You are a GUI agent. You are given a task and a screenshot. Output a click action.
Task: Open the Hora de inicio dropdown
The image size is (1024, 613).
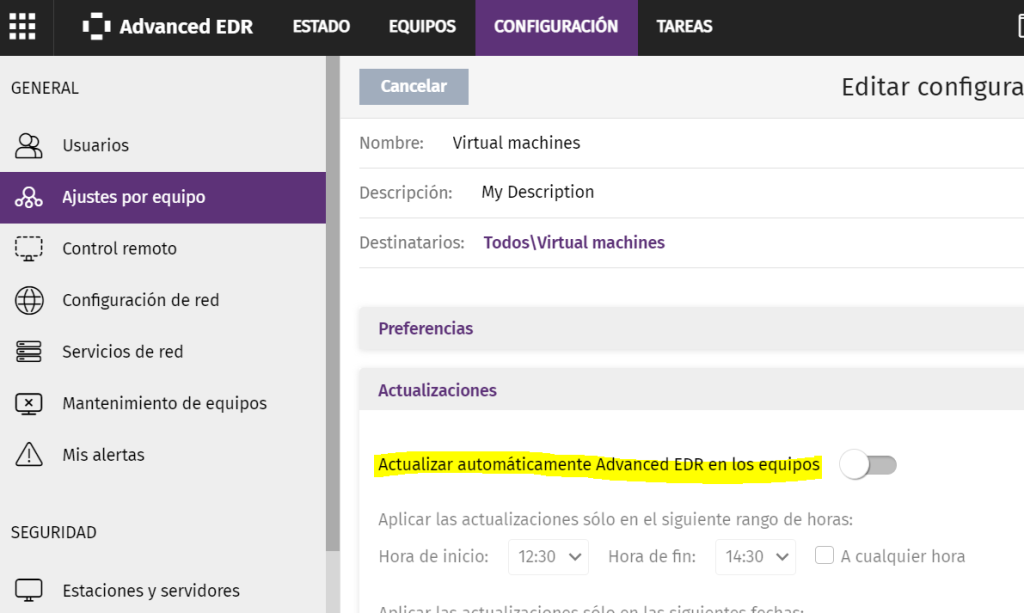click(x=548, y=557)
